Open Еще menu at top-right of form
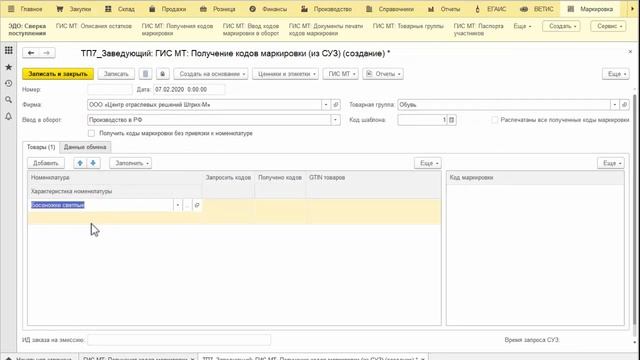This screenshot has height=360, width=640. click(x=616, y=74)
